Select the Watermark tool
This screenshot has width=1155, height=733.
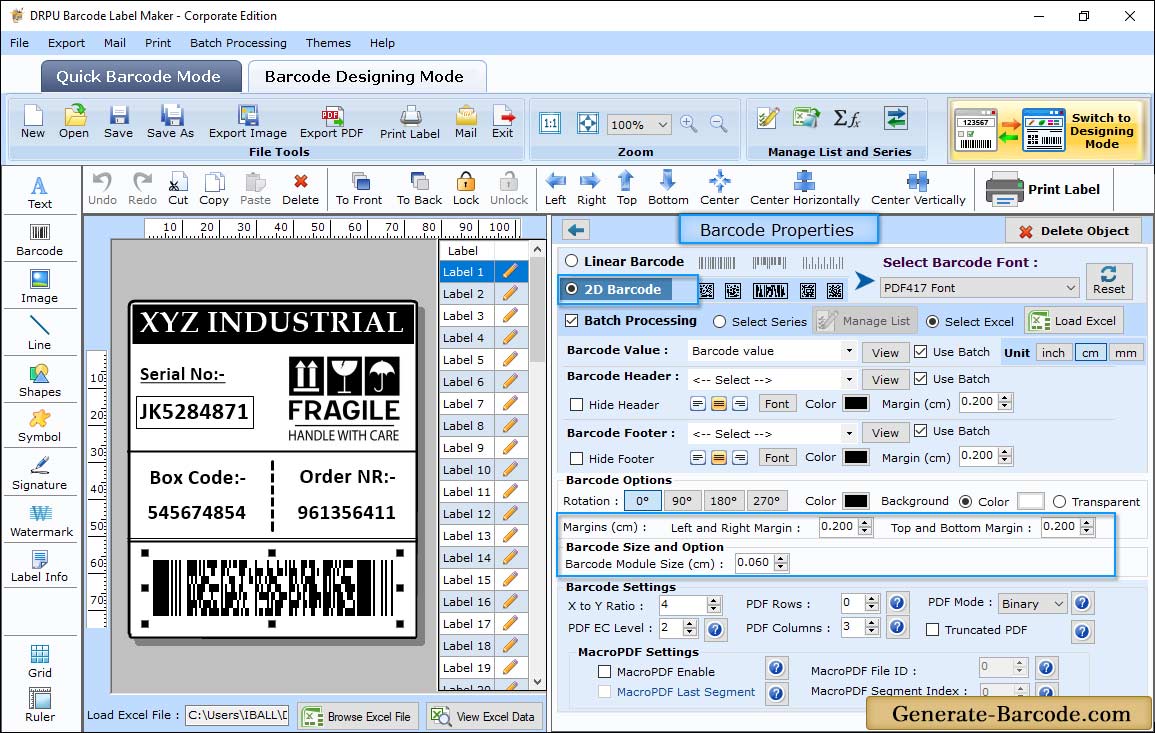click(41, 521)
